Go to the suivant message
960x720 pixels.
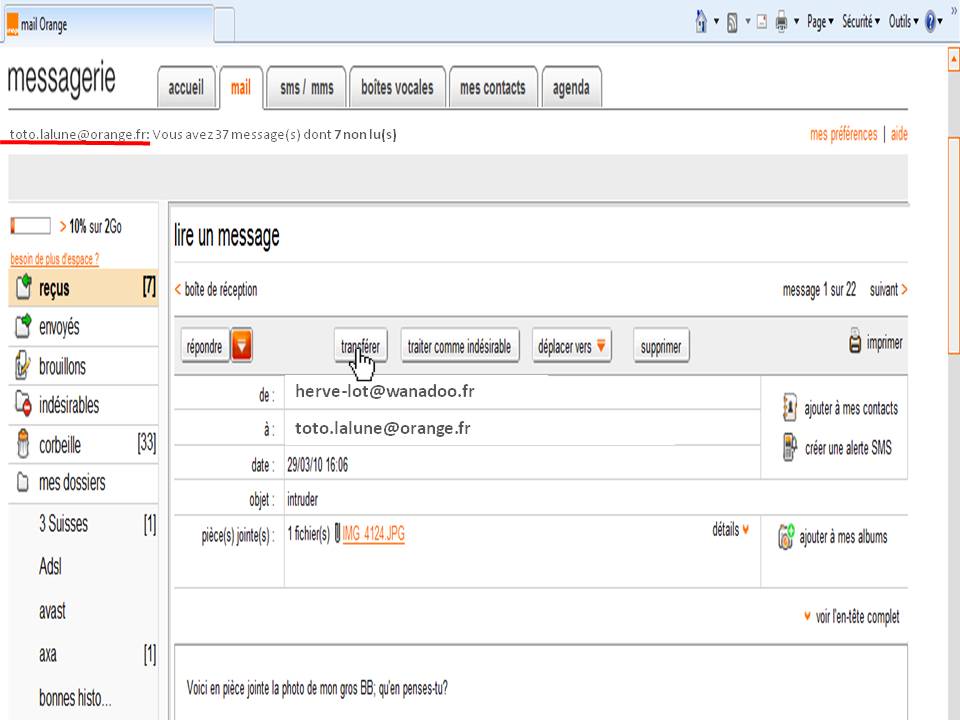(x=888, y=289)
